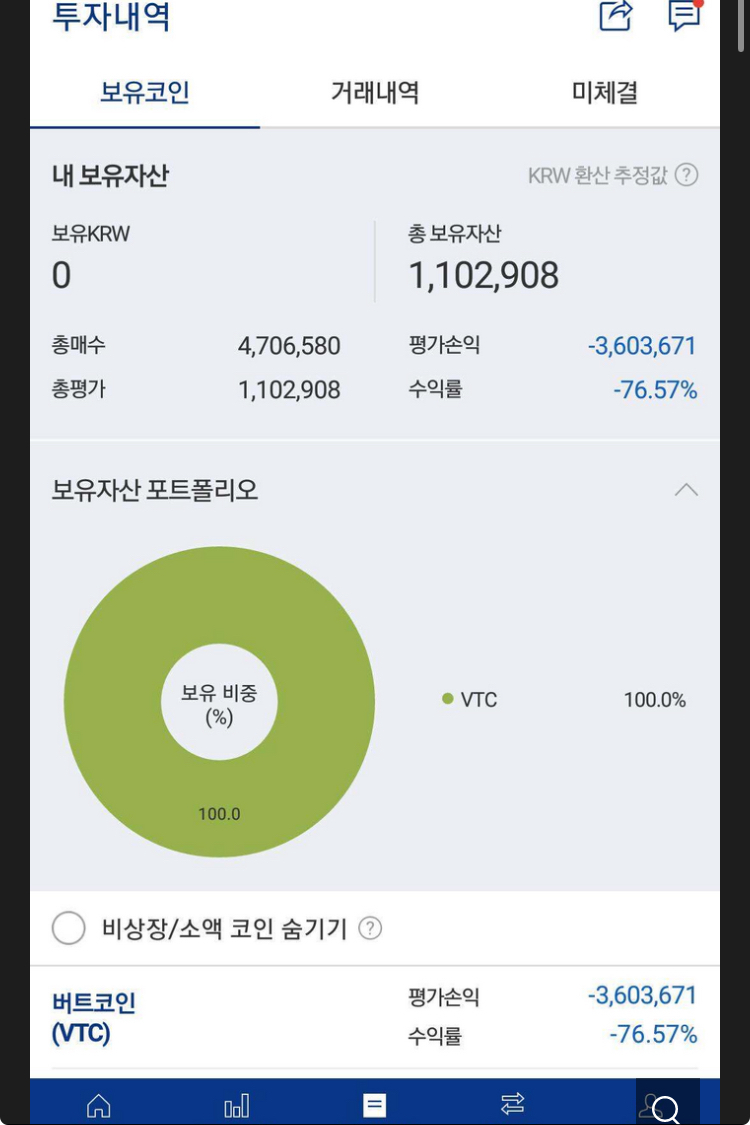The width and height of the screenshot is (750, 1125).
Task: Open help for hiding unlisted coins
Action: pyautogui.click(x=370, y=928)
